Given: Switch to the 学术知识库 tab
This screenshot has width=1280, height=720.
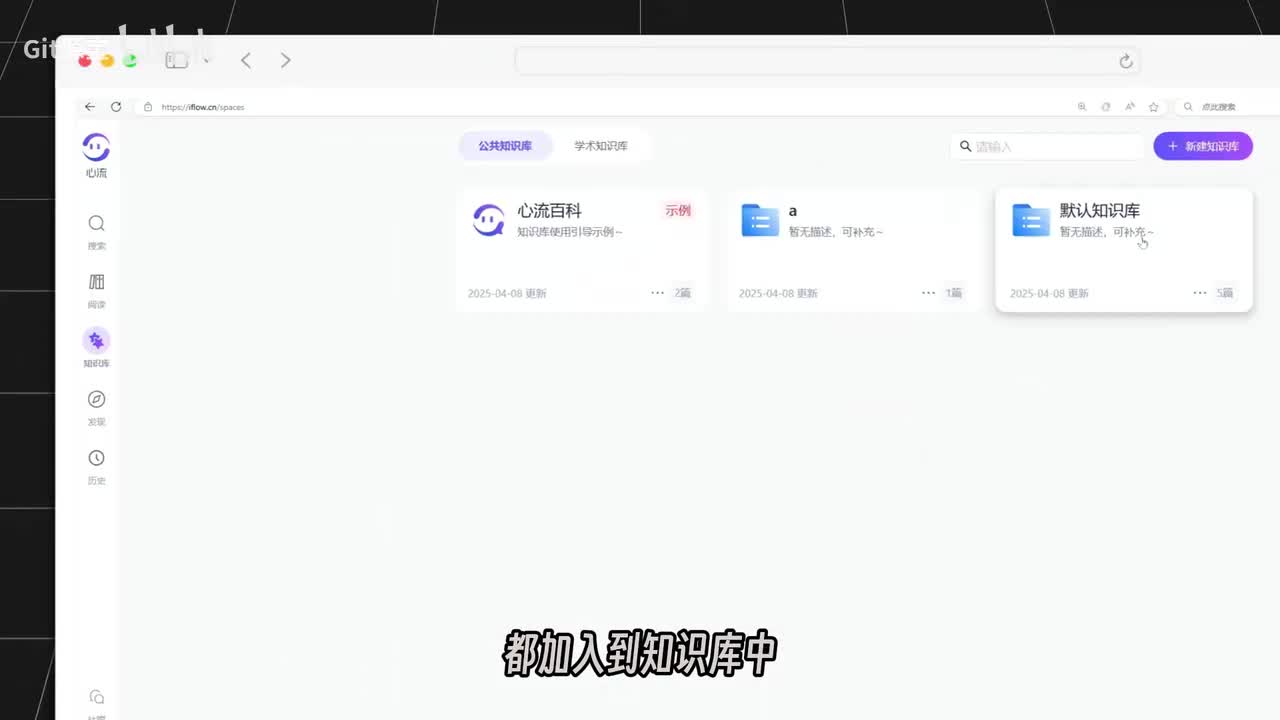Looking at the screenshot, I should pyautogui.click(x=601, y=146).
